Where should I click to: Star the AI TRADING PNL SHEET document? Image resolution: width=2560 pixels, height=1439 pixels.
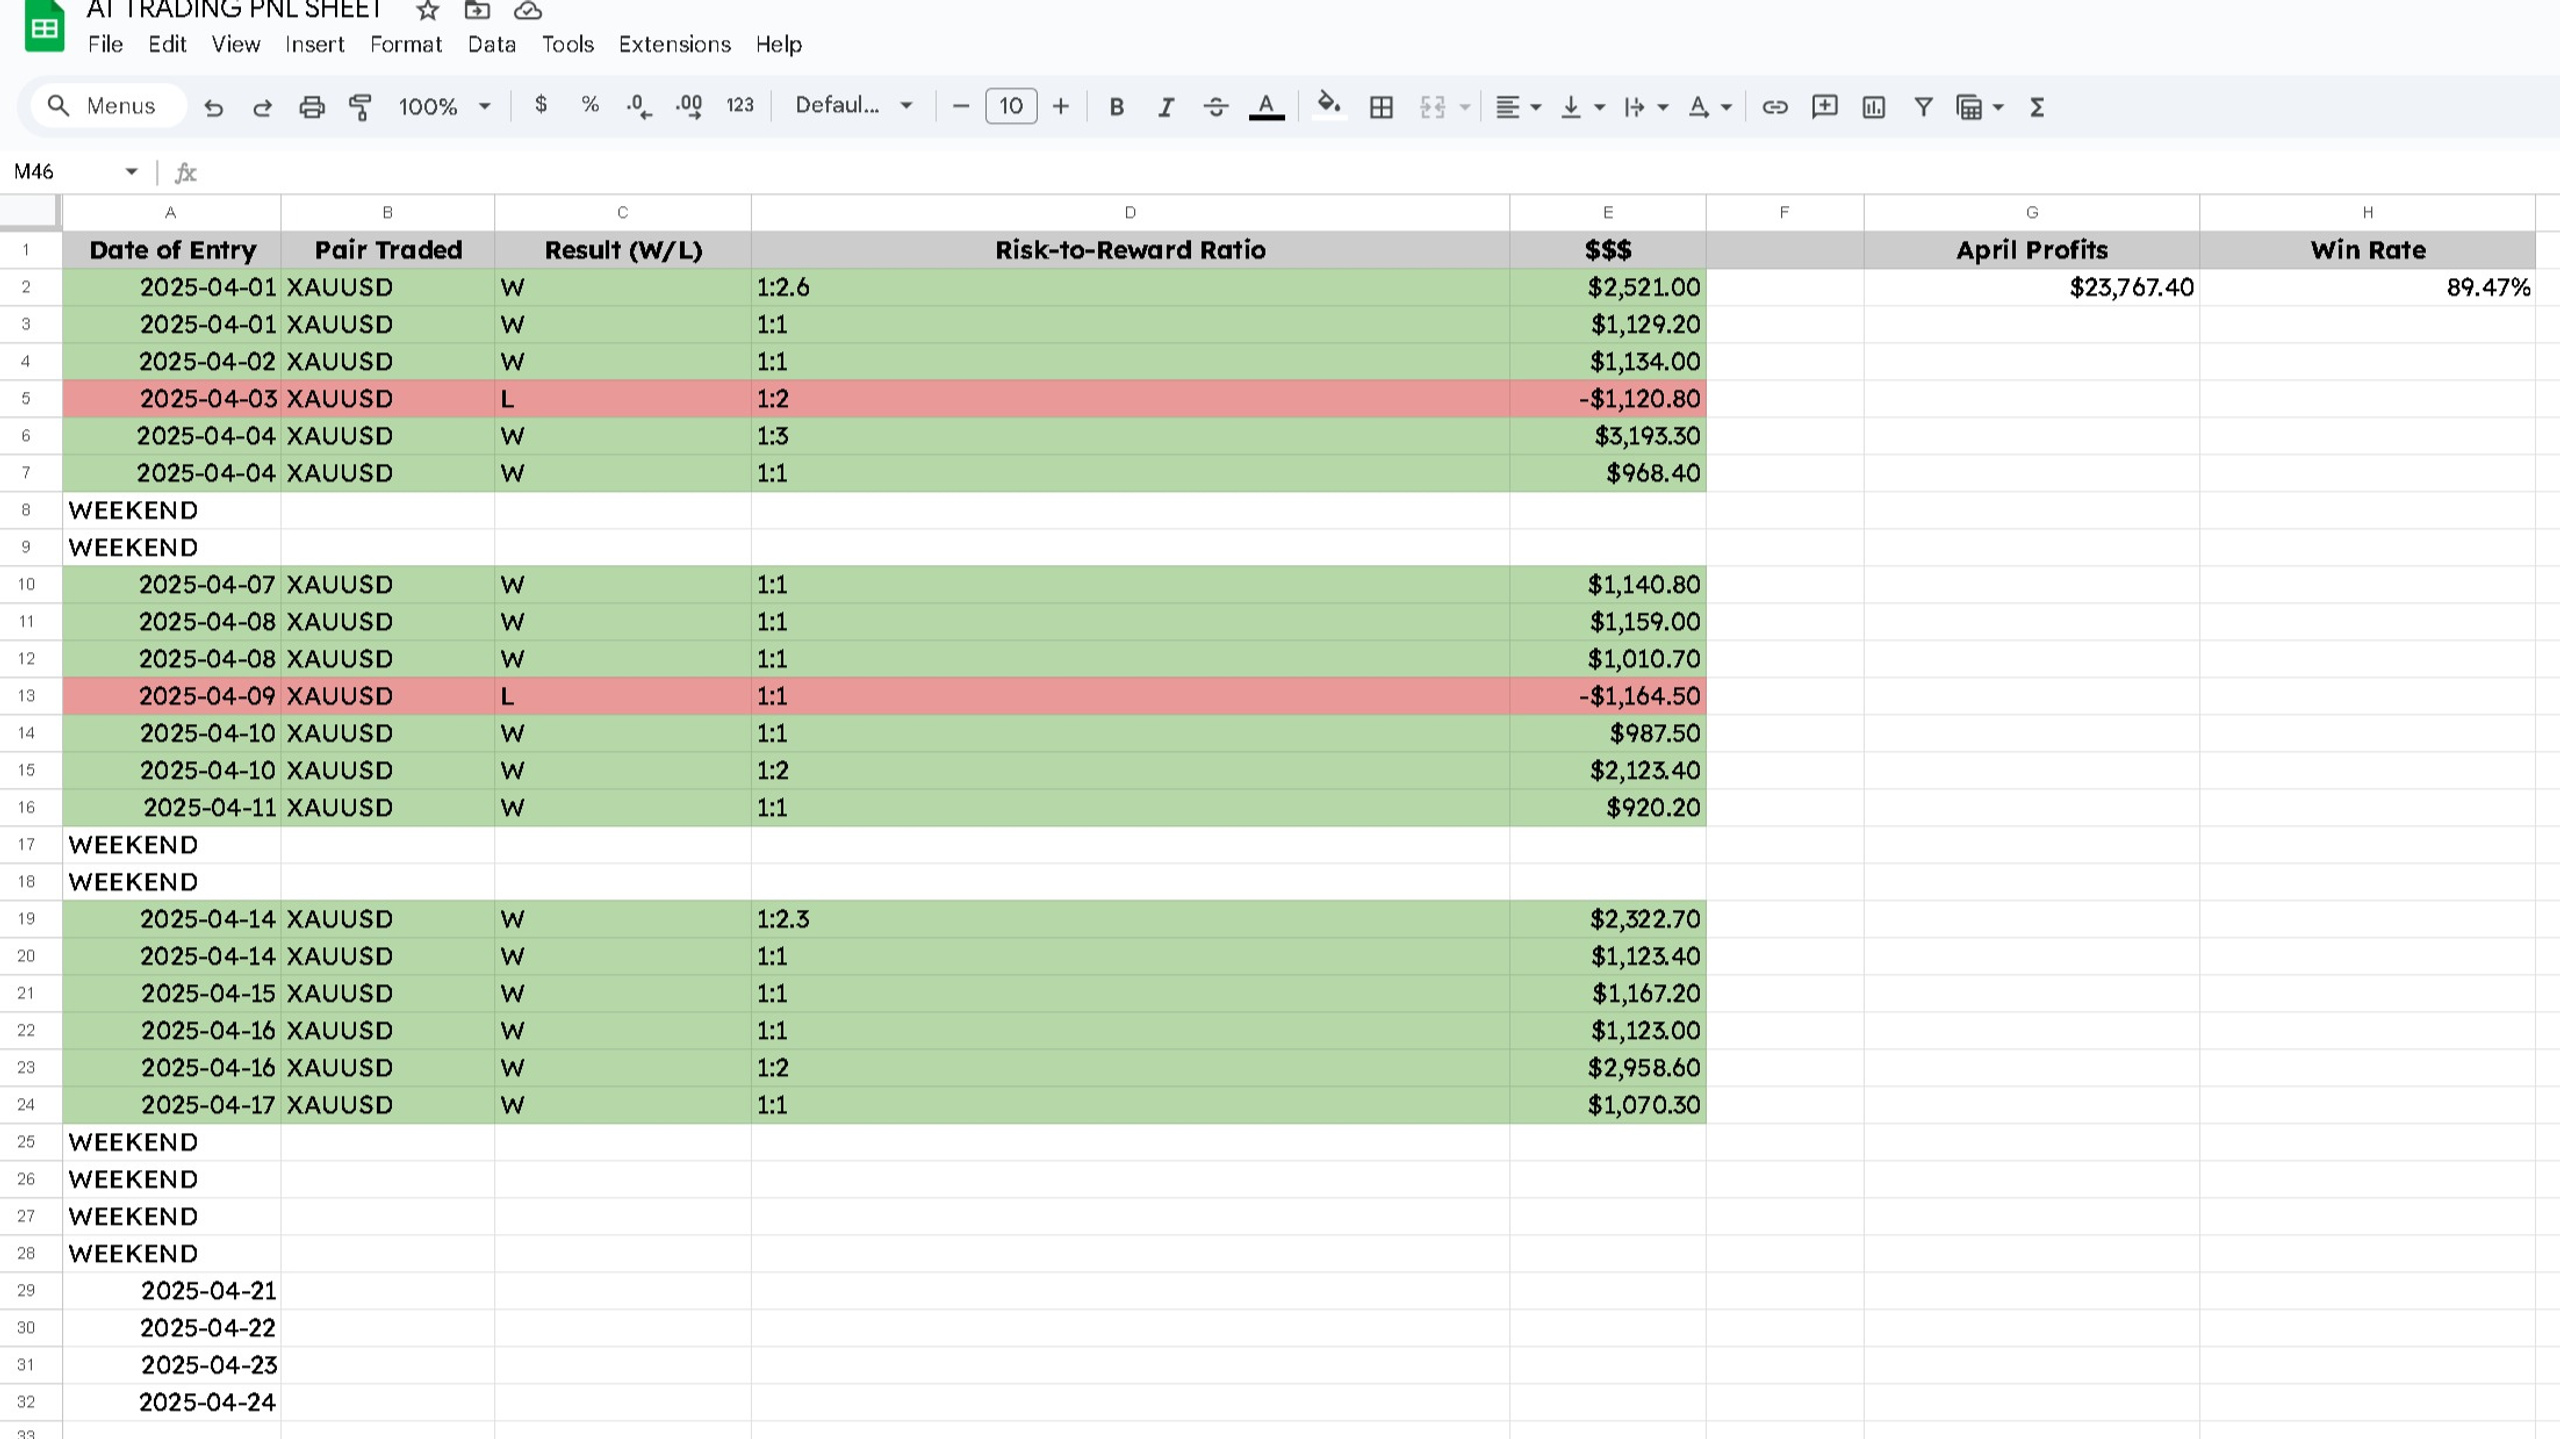coord(428,11)
